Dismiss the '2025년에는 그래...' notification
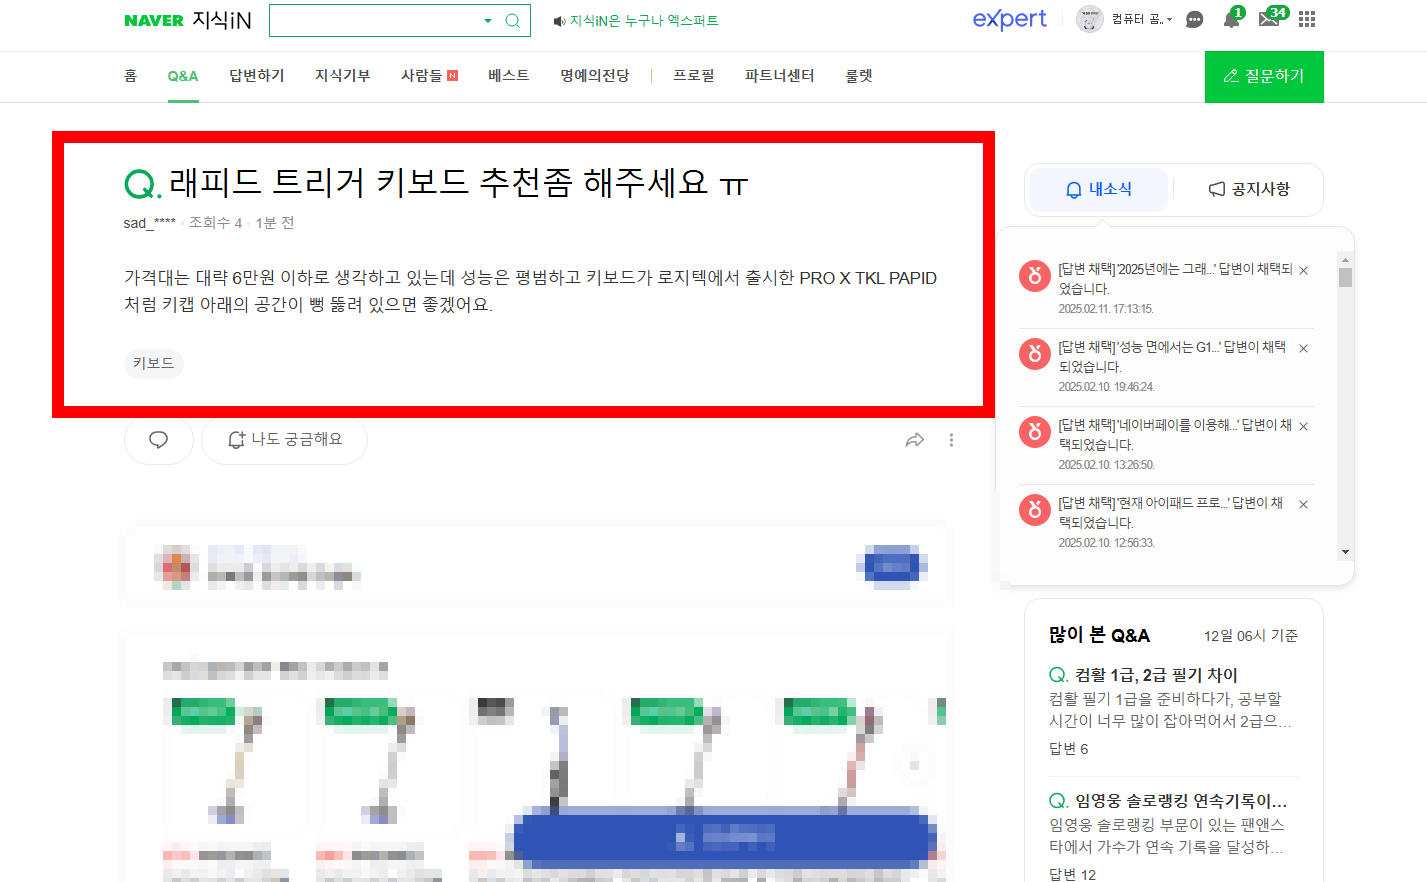1427x882 pixels. click(x=1304, y=271)
